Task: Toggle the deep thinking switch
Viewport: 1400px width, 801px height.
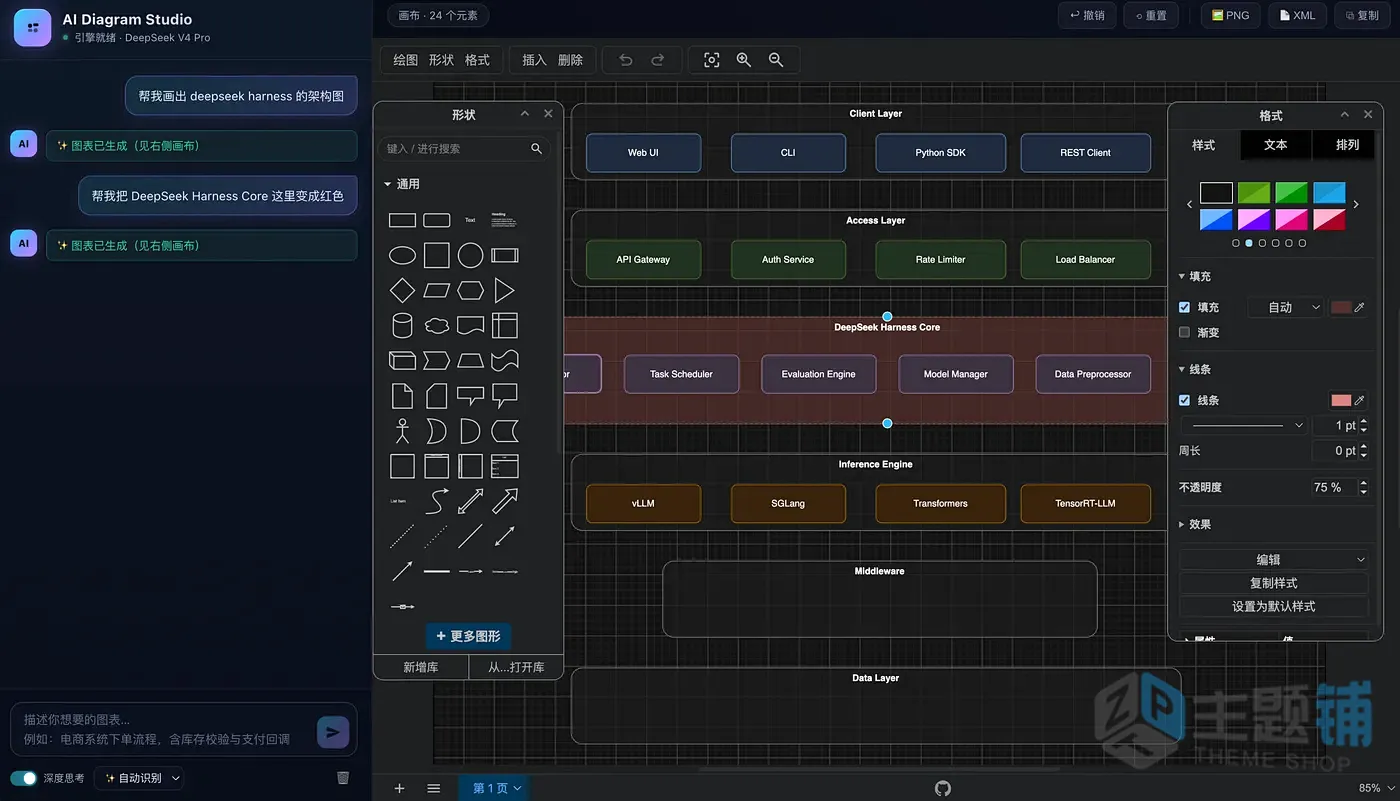Action: coord(24,778)
